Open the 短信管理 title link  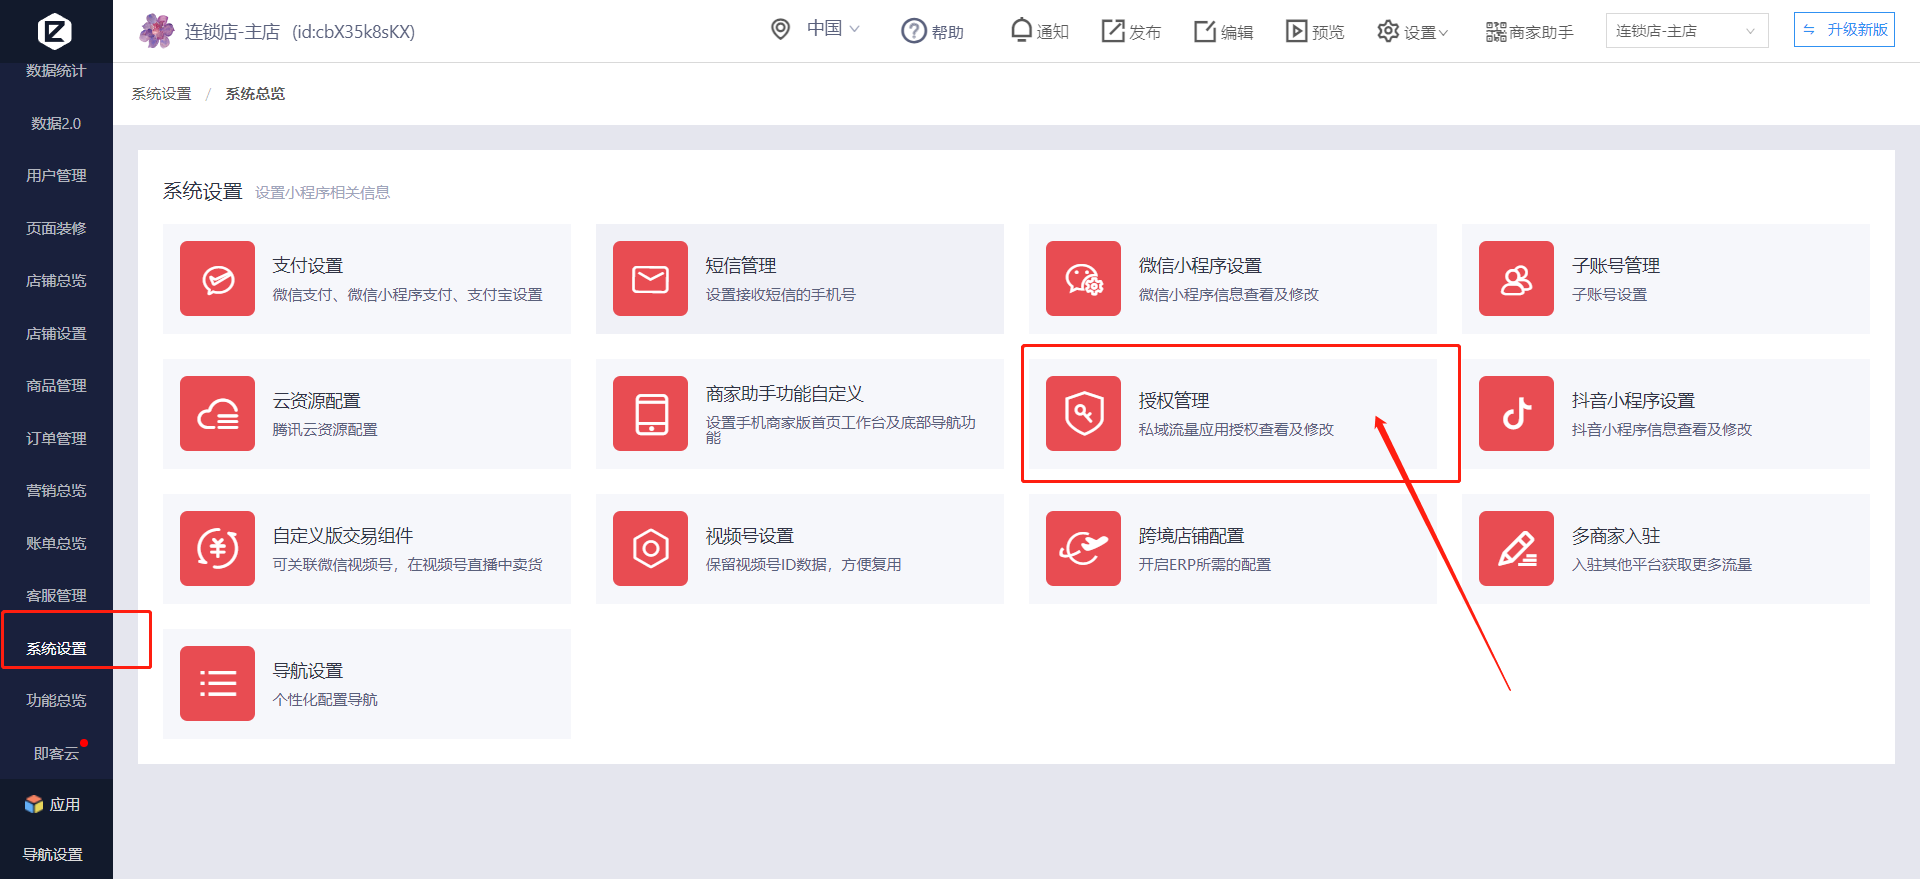741,265
